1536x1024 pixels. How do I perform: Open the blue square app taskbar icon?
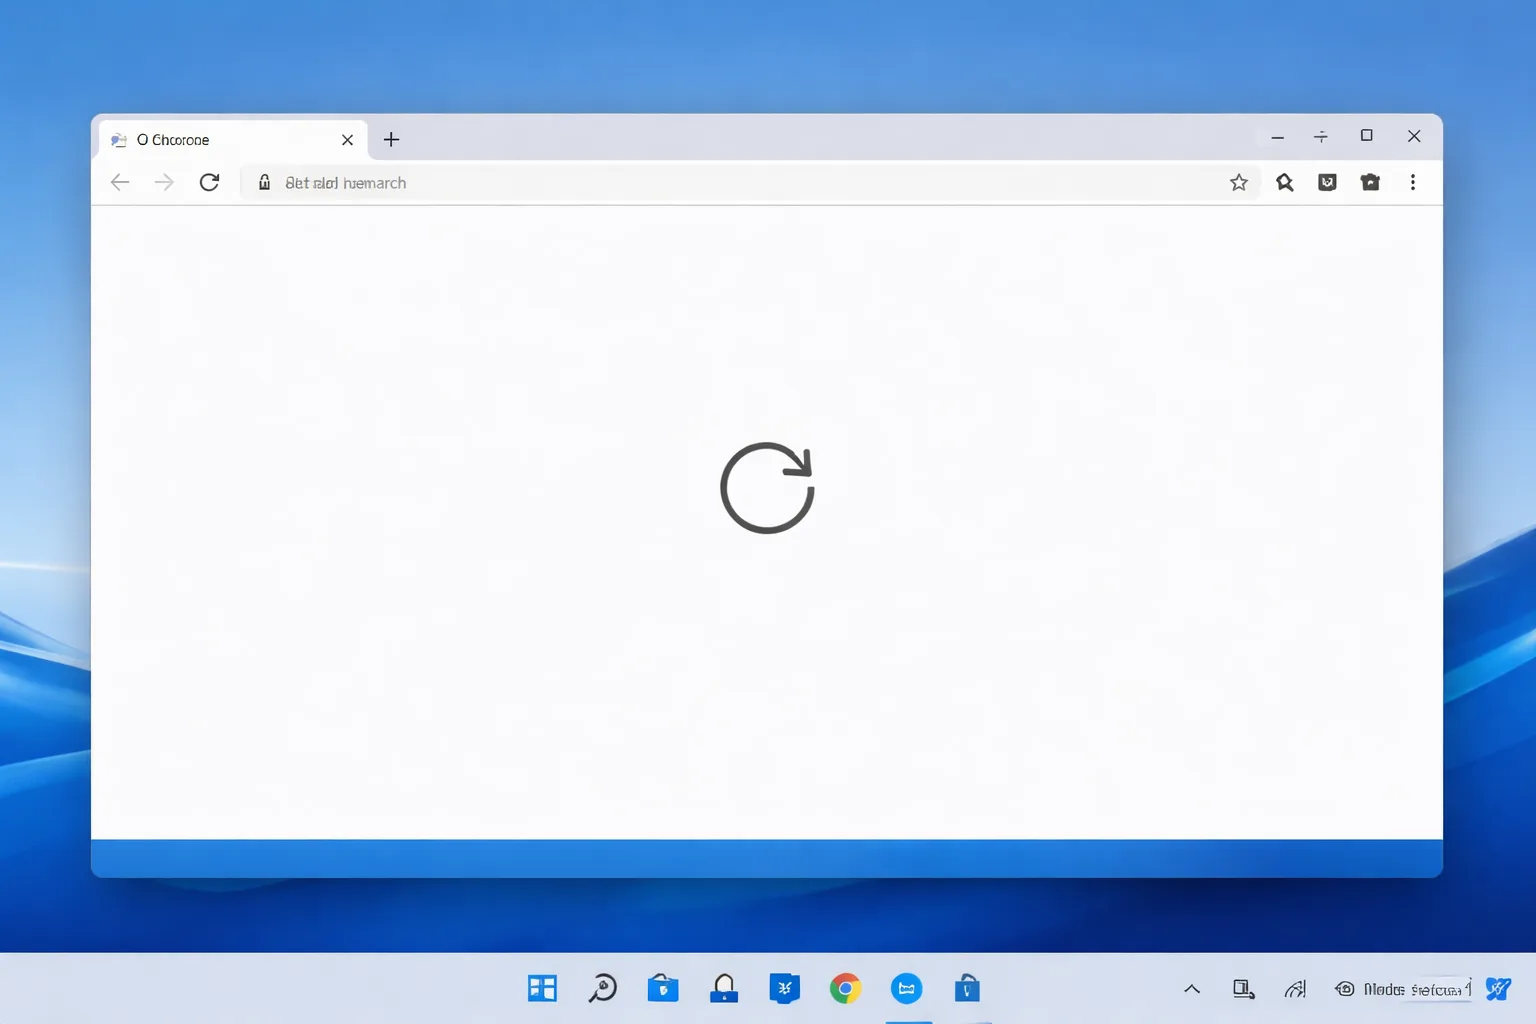coord(785,989)
